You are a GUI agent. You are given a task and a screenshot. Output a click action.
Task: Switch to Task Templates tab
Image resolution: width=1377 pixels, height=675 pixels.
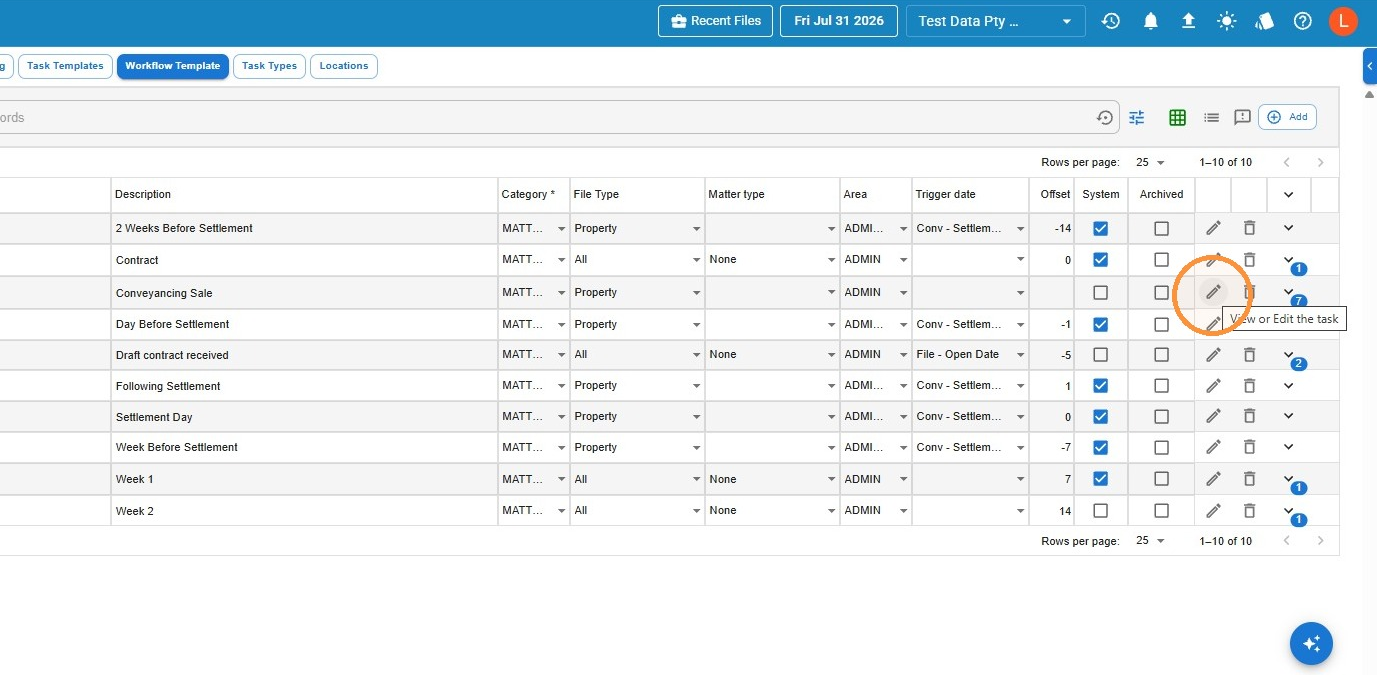(65, 66)
